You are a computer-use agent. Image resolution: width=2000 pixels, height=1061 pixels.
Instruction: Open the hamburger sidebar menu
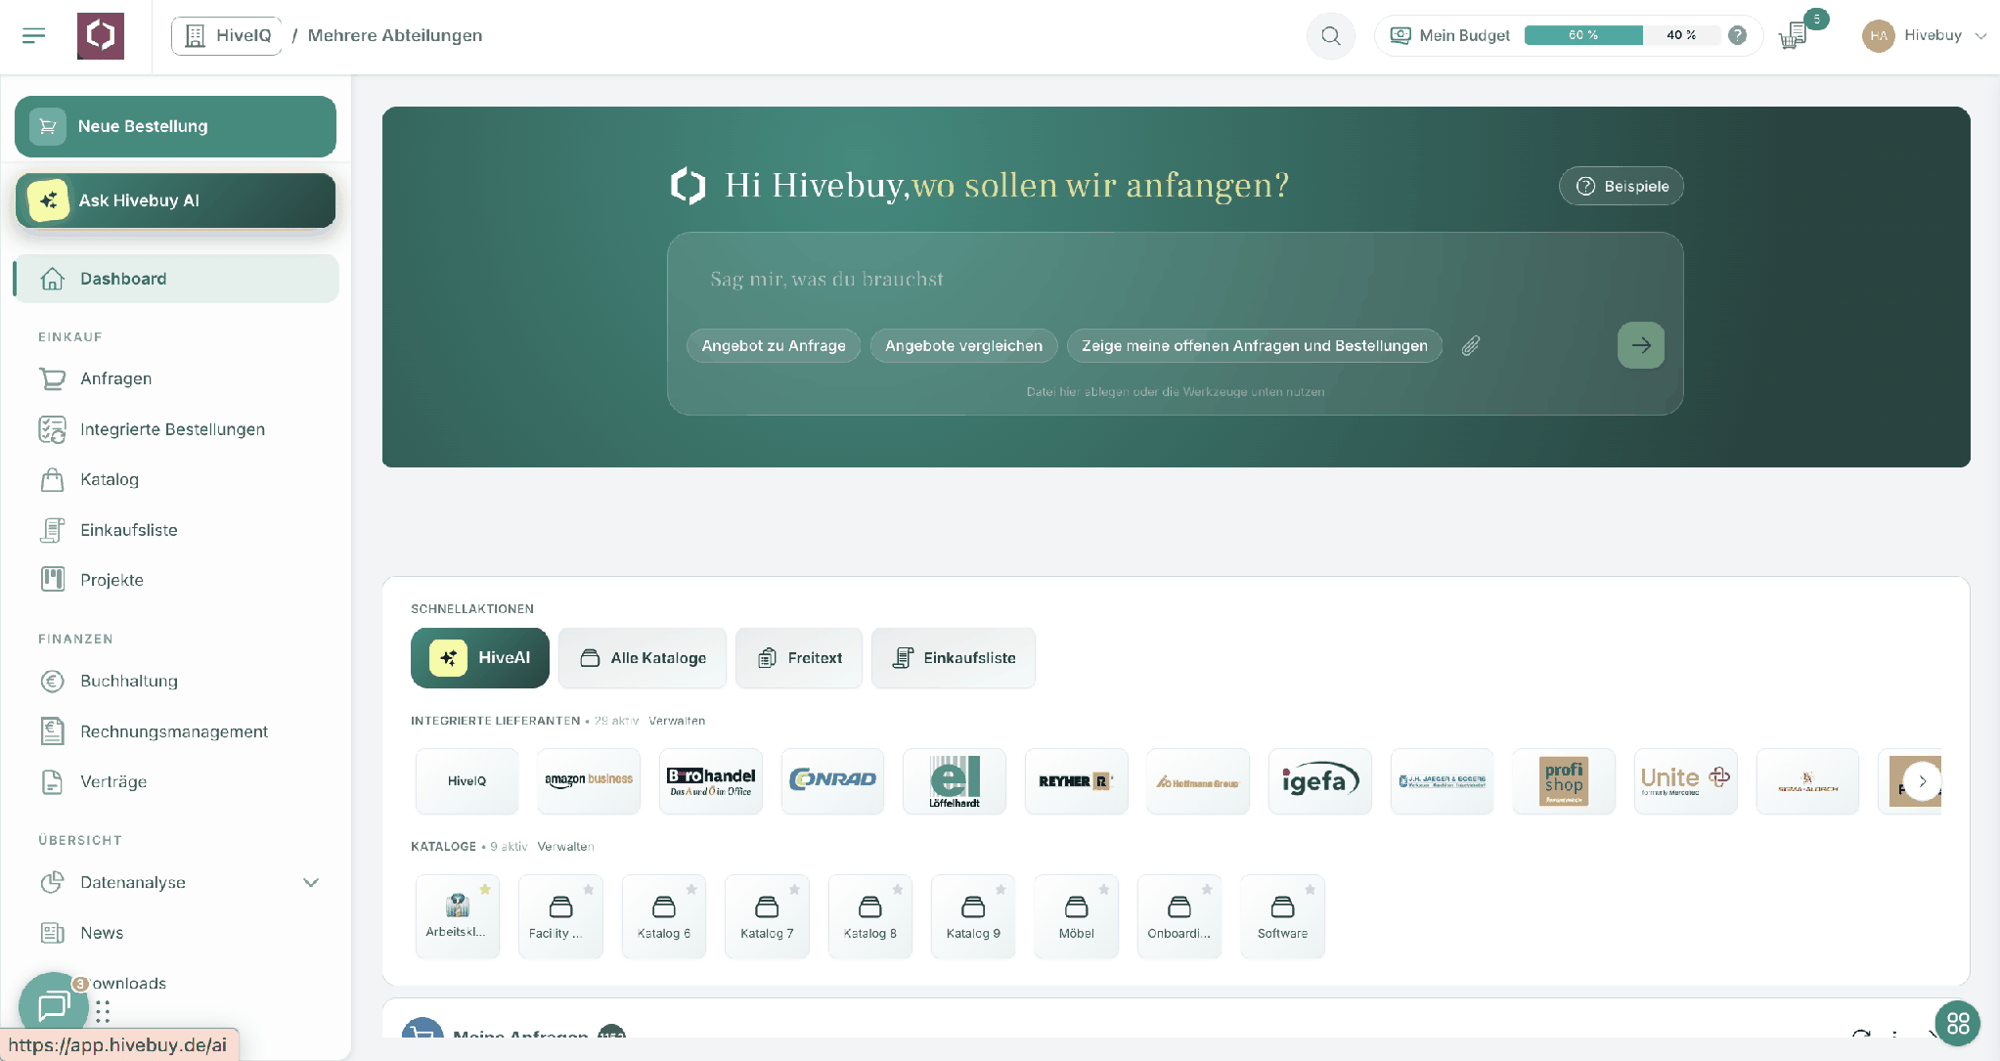coord(33,36)
